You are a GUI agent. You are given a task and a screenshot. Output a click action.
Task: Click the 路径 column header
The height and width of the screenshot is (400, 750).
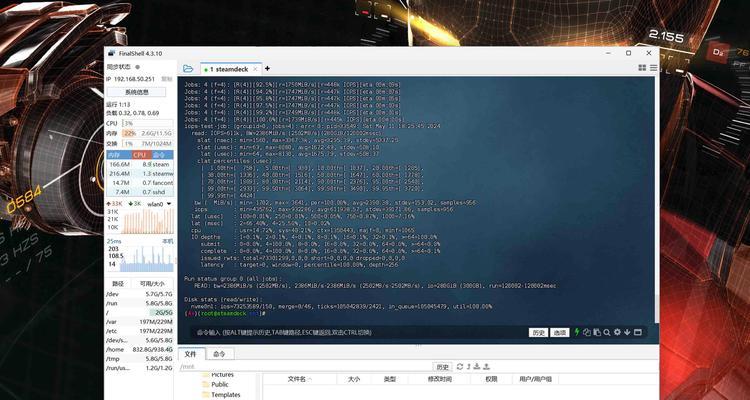pyautogui.click(x=118, y=283)
